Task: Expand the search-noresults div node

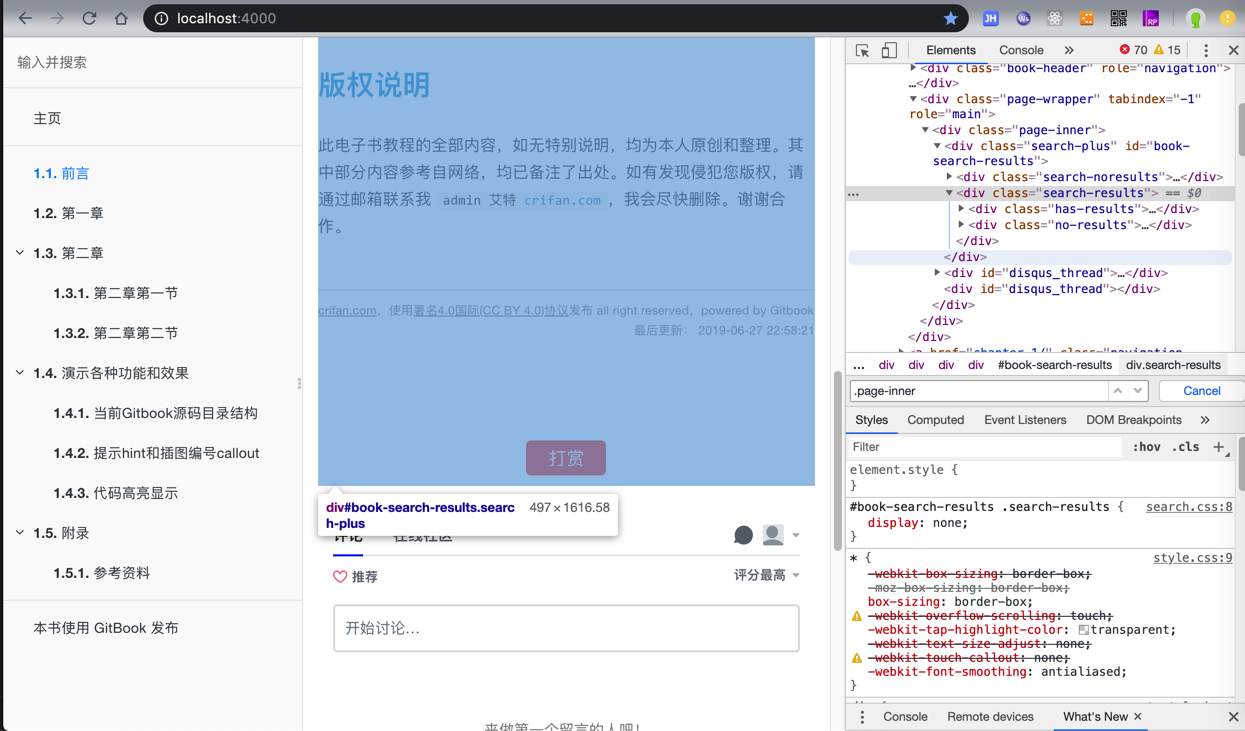Action: coord(950,177)
